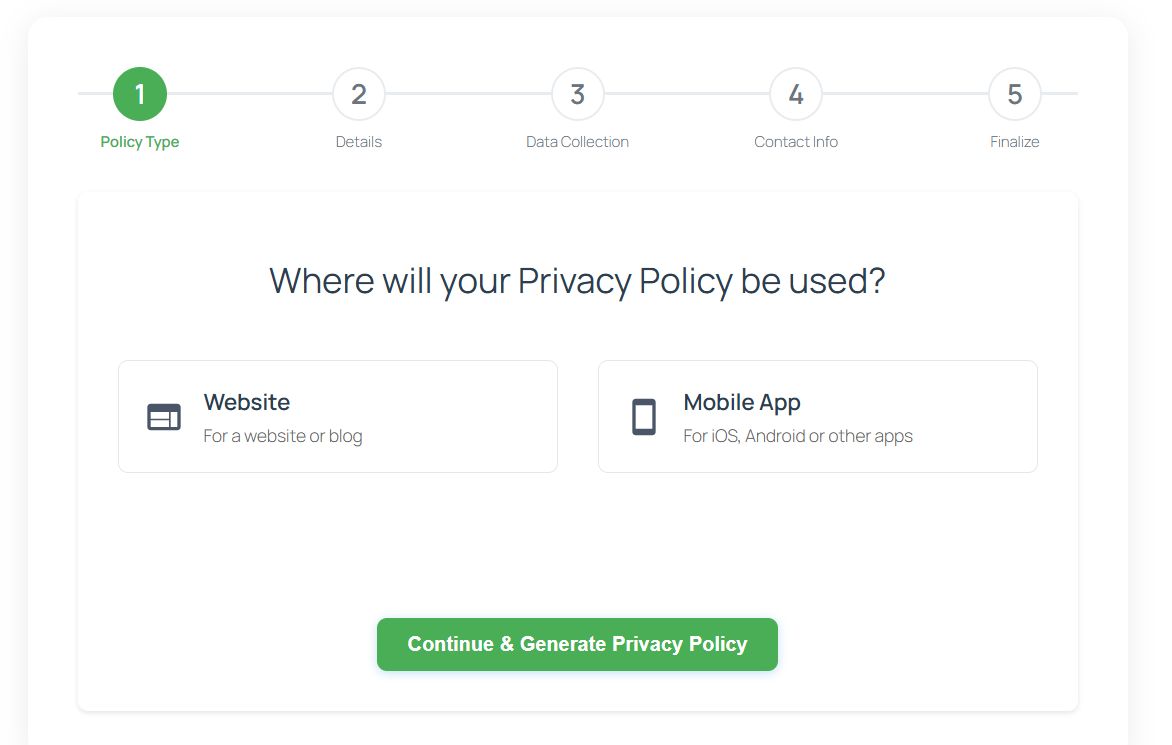Open the Data Collection step label

click(x=578, y=142)
